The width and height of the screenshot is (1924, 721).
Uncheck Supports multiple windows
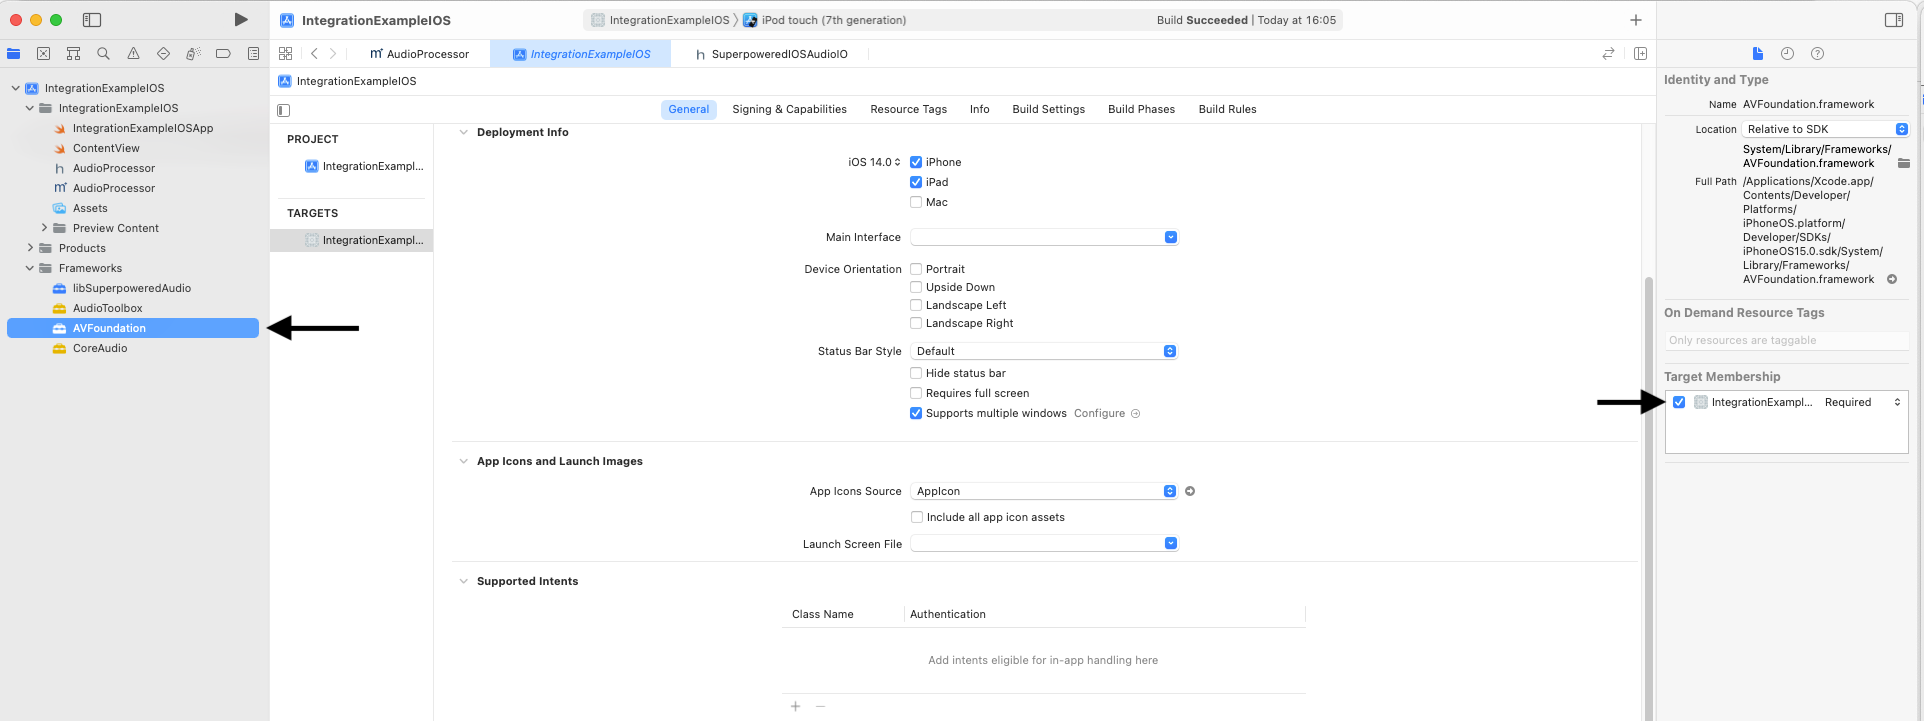click(916, 413)
